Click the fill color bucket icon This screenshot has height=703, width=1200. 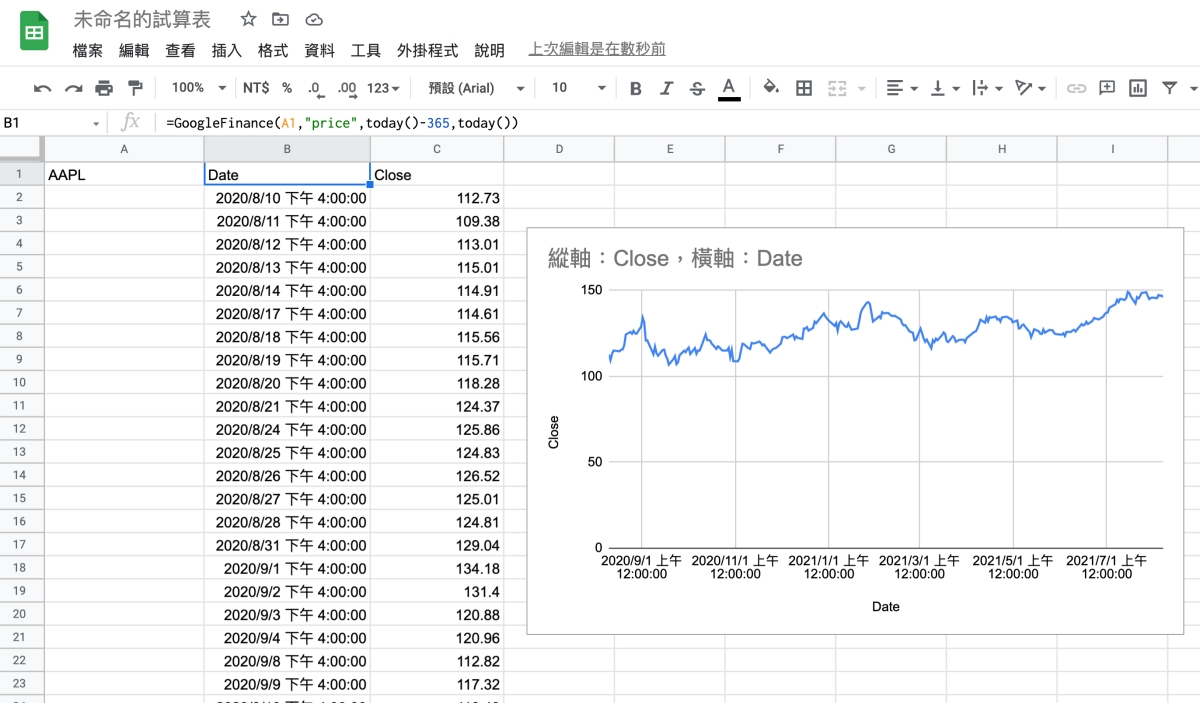click(771, 88)
